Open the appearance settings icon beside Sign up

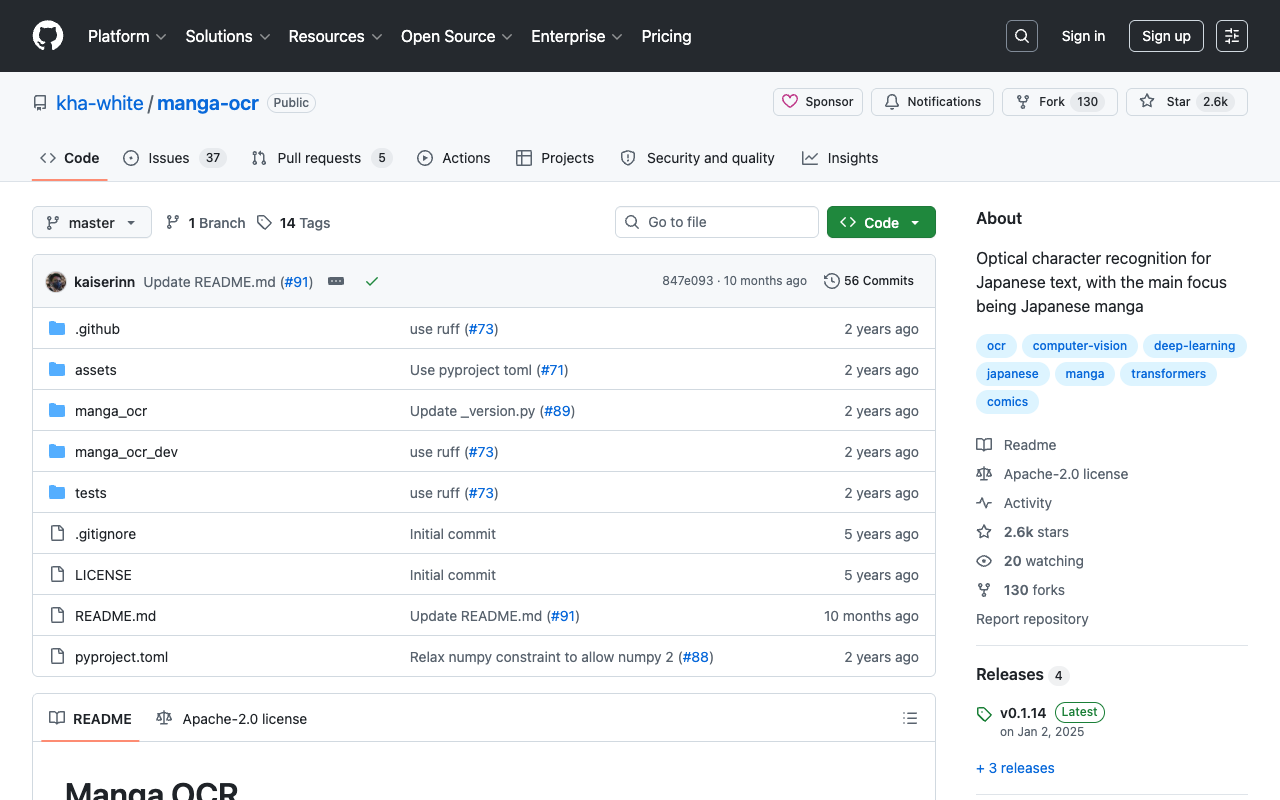(x=1232, y=36)
